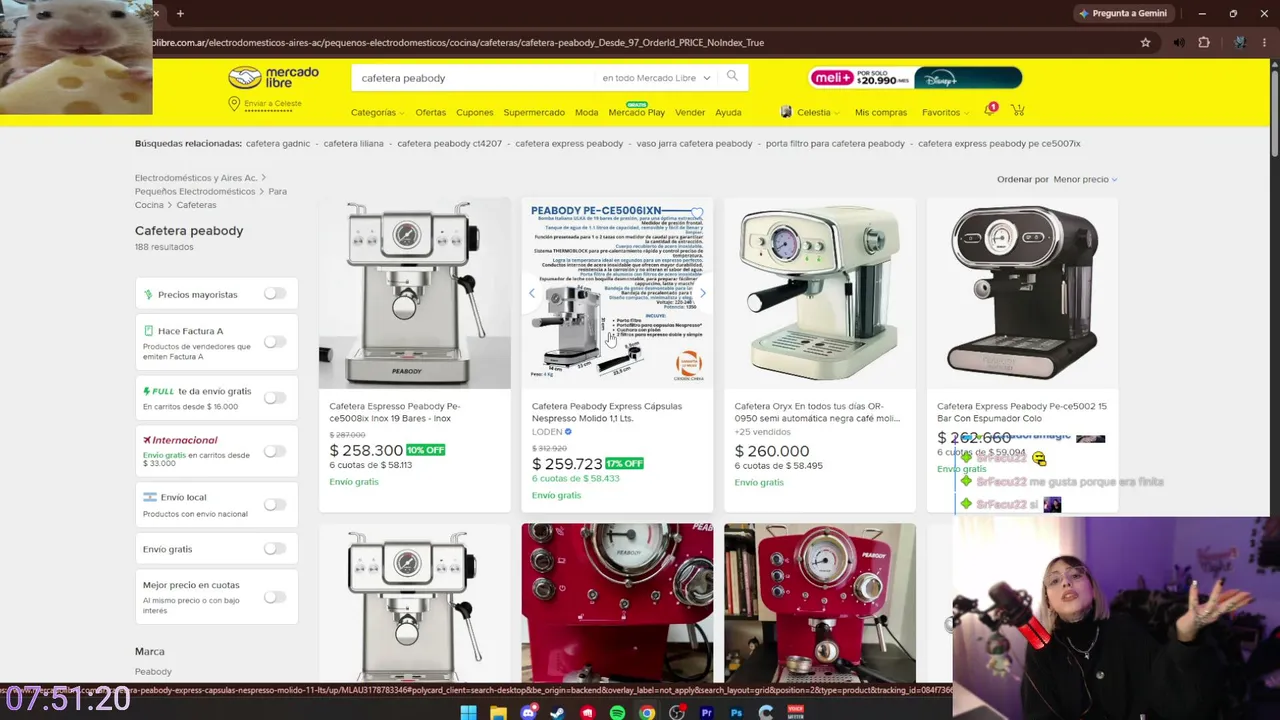Open Premiere Pro from the taskbar
The image size is (1280, 720).
pos(707,712)
